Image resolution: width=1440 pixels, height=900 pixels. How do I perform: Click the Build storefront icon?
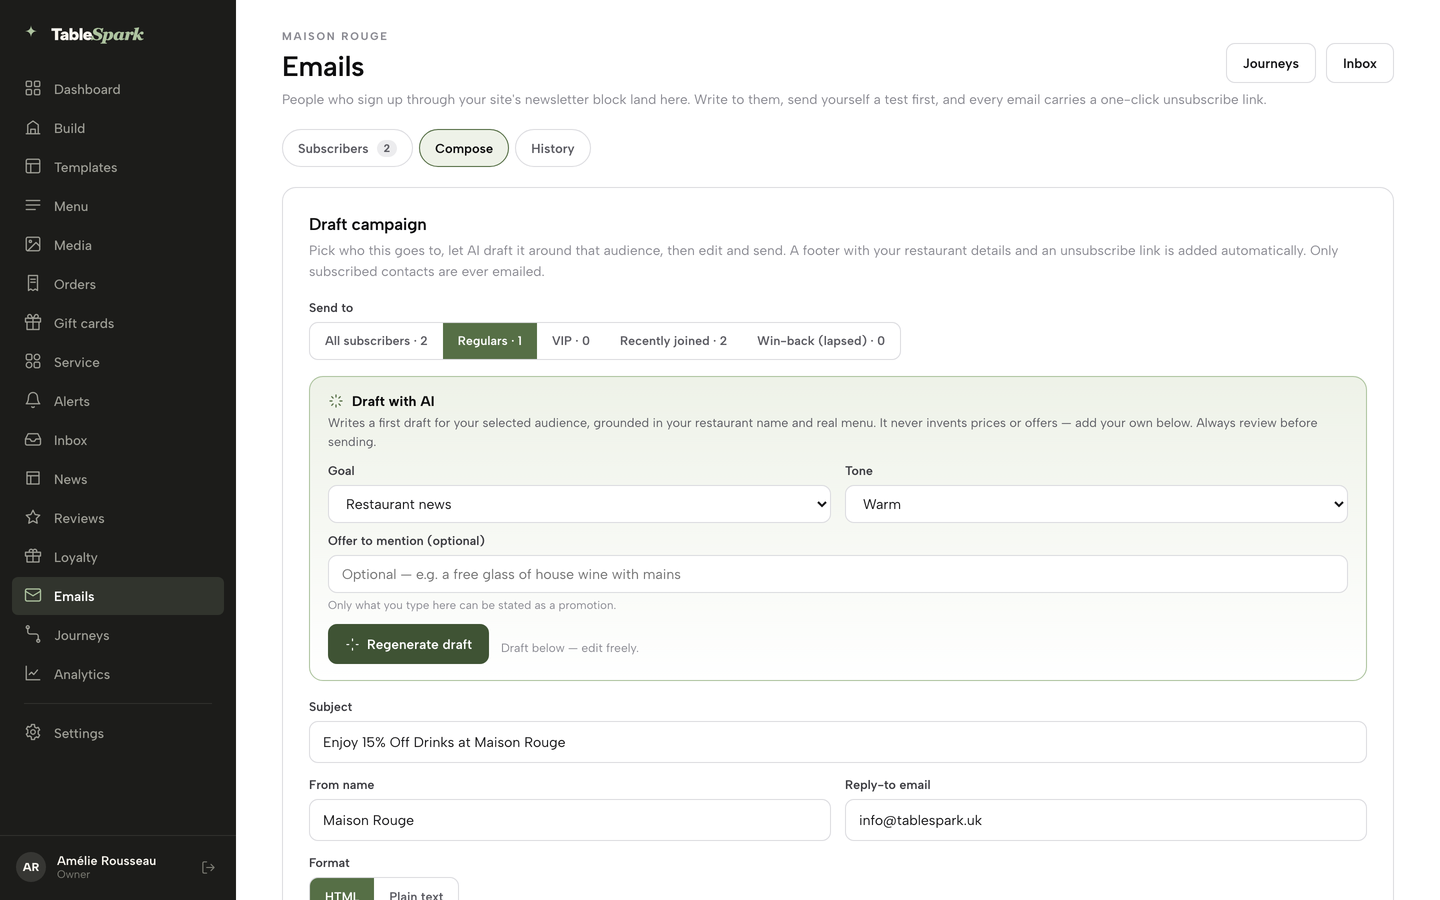(x=33, y=128)
